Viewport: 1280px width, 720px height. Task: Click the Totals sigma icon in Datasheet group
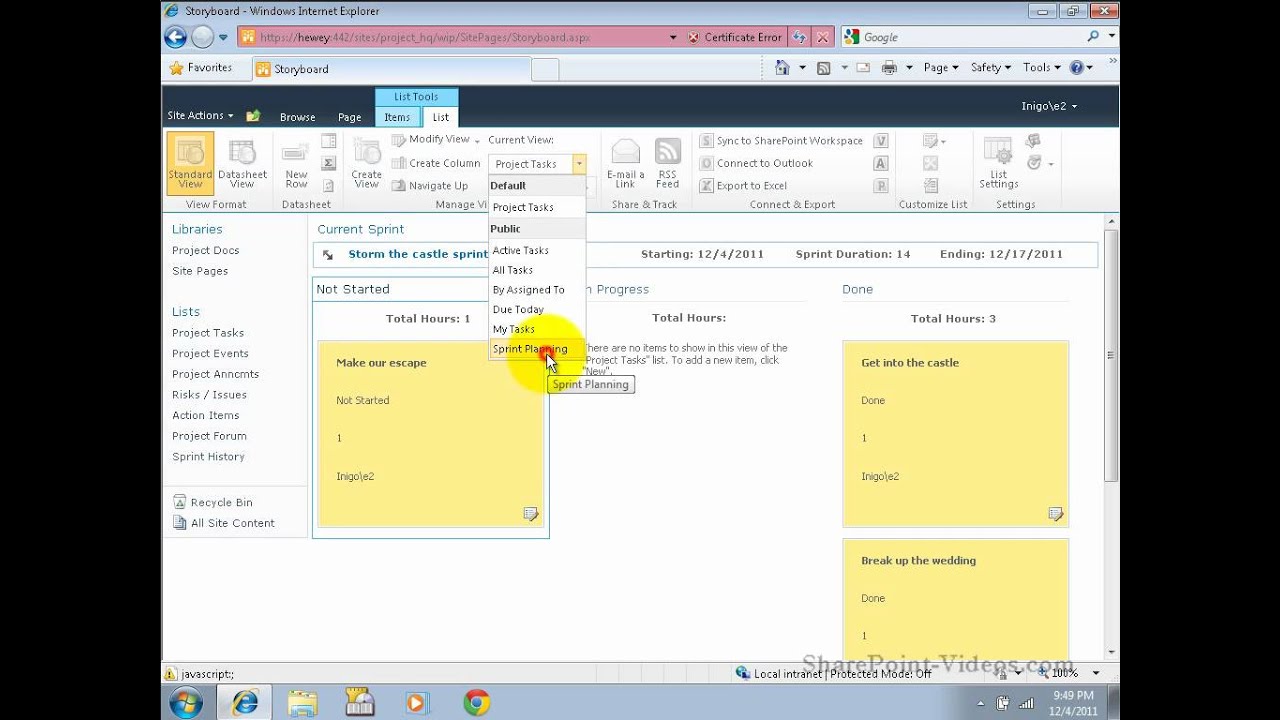(x=328, y=163)
